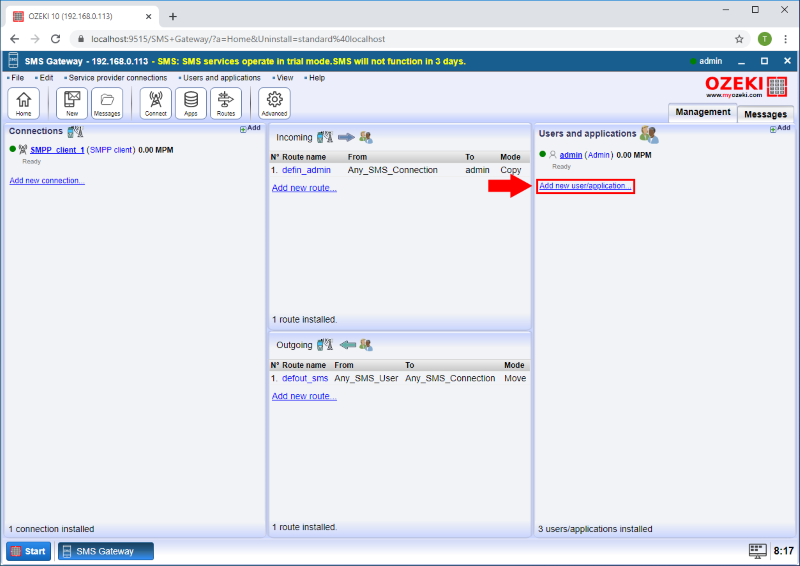Click the Move mode cell in Outgoing

tap(515, 378)
